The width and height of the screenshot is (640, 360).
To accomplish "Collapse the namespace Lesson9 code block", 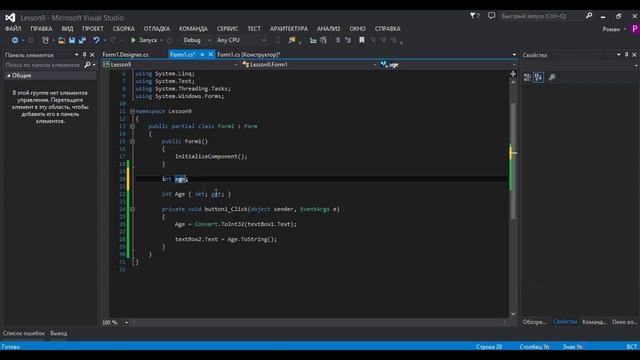I will coord(132,111).
